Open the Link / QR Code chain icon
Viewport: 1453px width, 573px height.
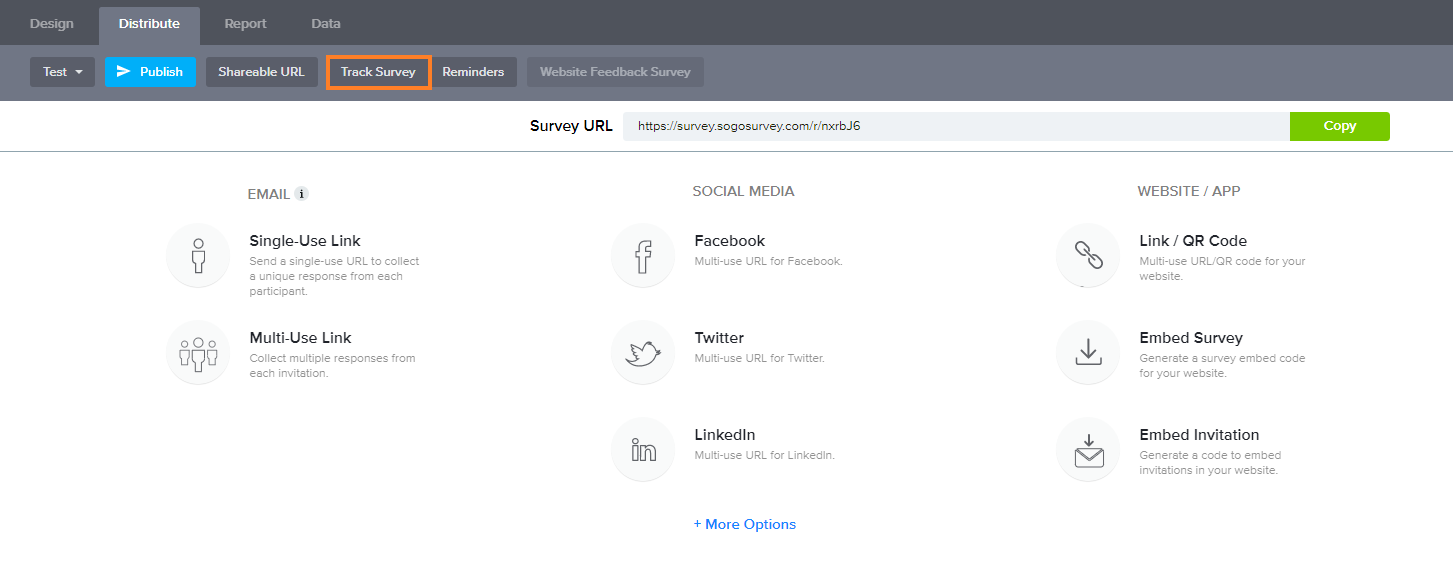click(1088, 256)
